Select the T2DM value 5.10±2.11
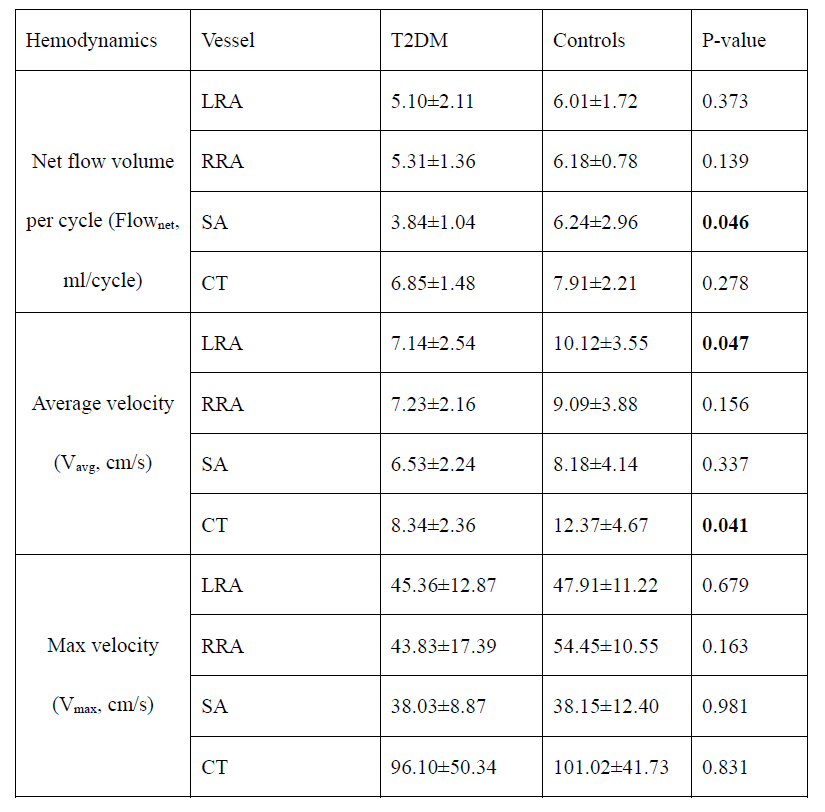This screenshot has width=825, height=812. [x=433, y=101]
